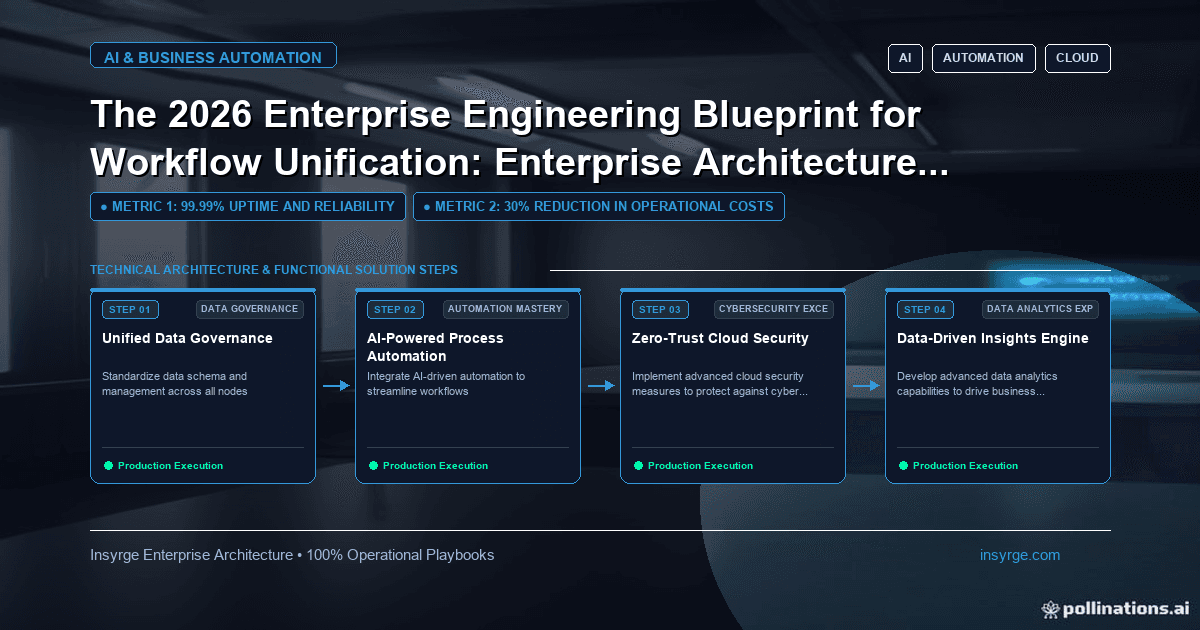Click the AI & BUSINESS AUTOMATION category badge

click(213, 57)
